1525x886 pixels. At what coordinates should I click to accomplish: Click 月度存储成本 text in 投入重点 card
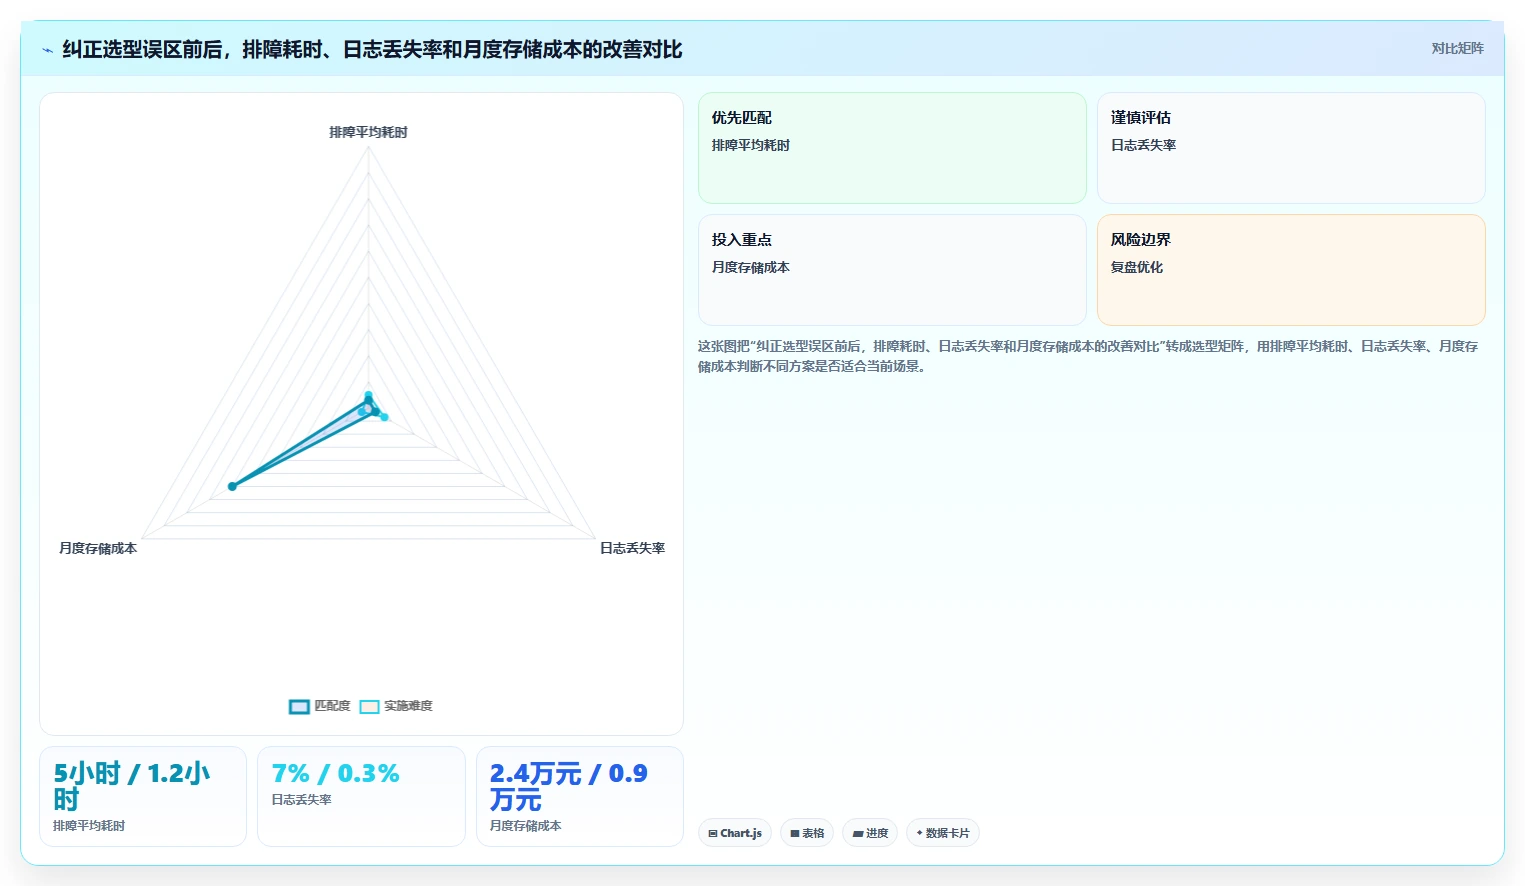click(751, 267)
